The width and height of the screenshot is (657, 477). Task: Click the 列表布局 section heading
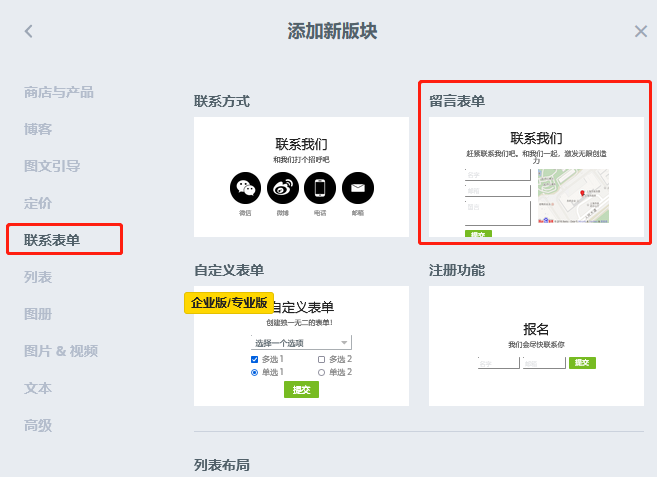[x=222, y=465]
